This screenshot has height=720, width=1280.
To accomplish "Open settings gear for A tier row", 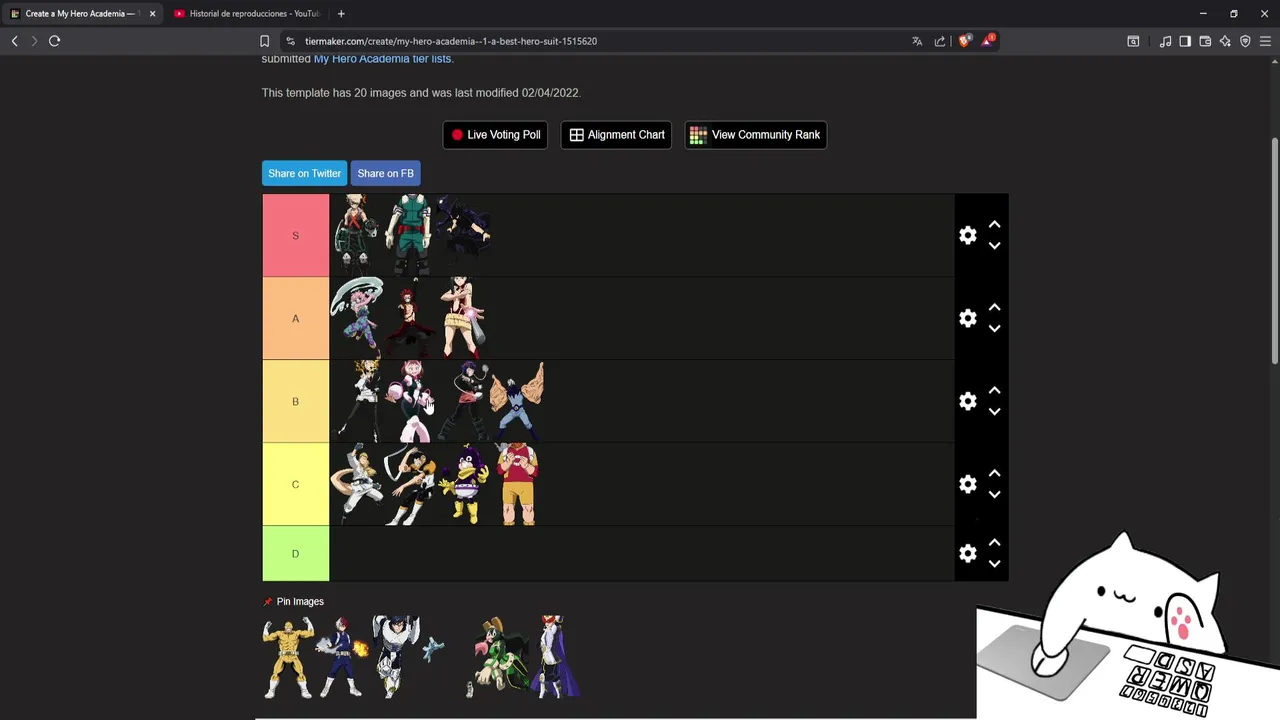I will (967, 318).
